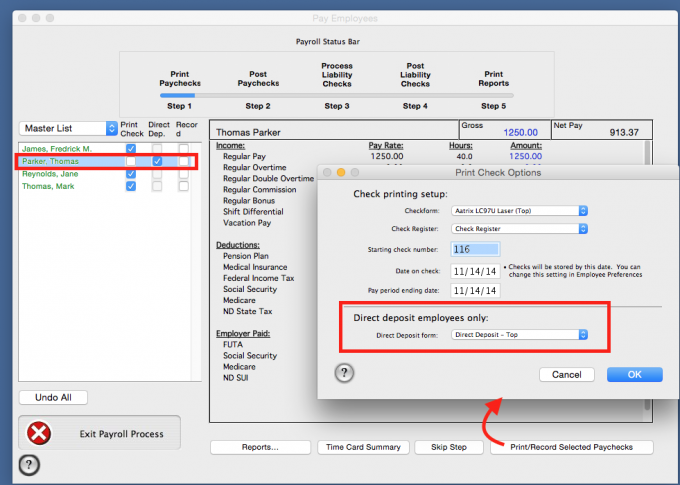
Task: Open the Master List dropdown
Action: 68,128
